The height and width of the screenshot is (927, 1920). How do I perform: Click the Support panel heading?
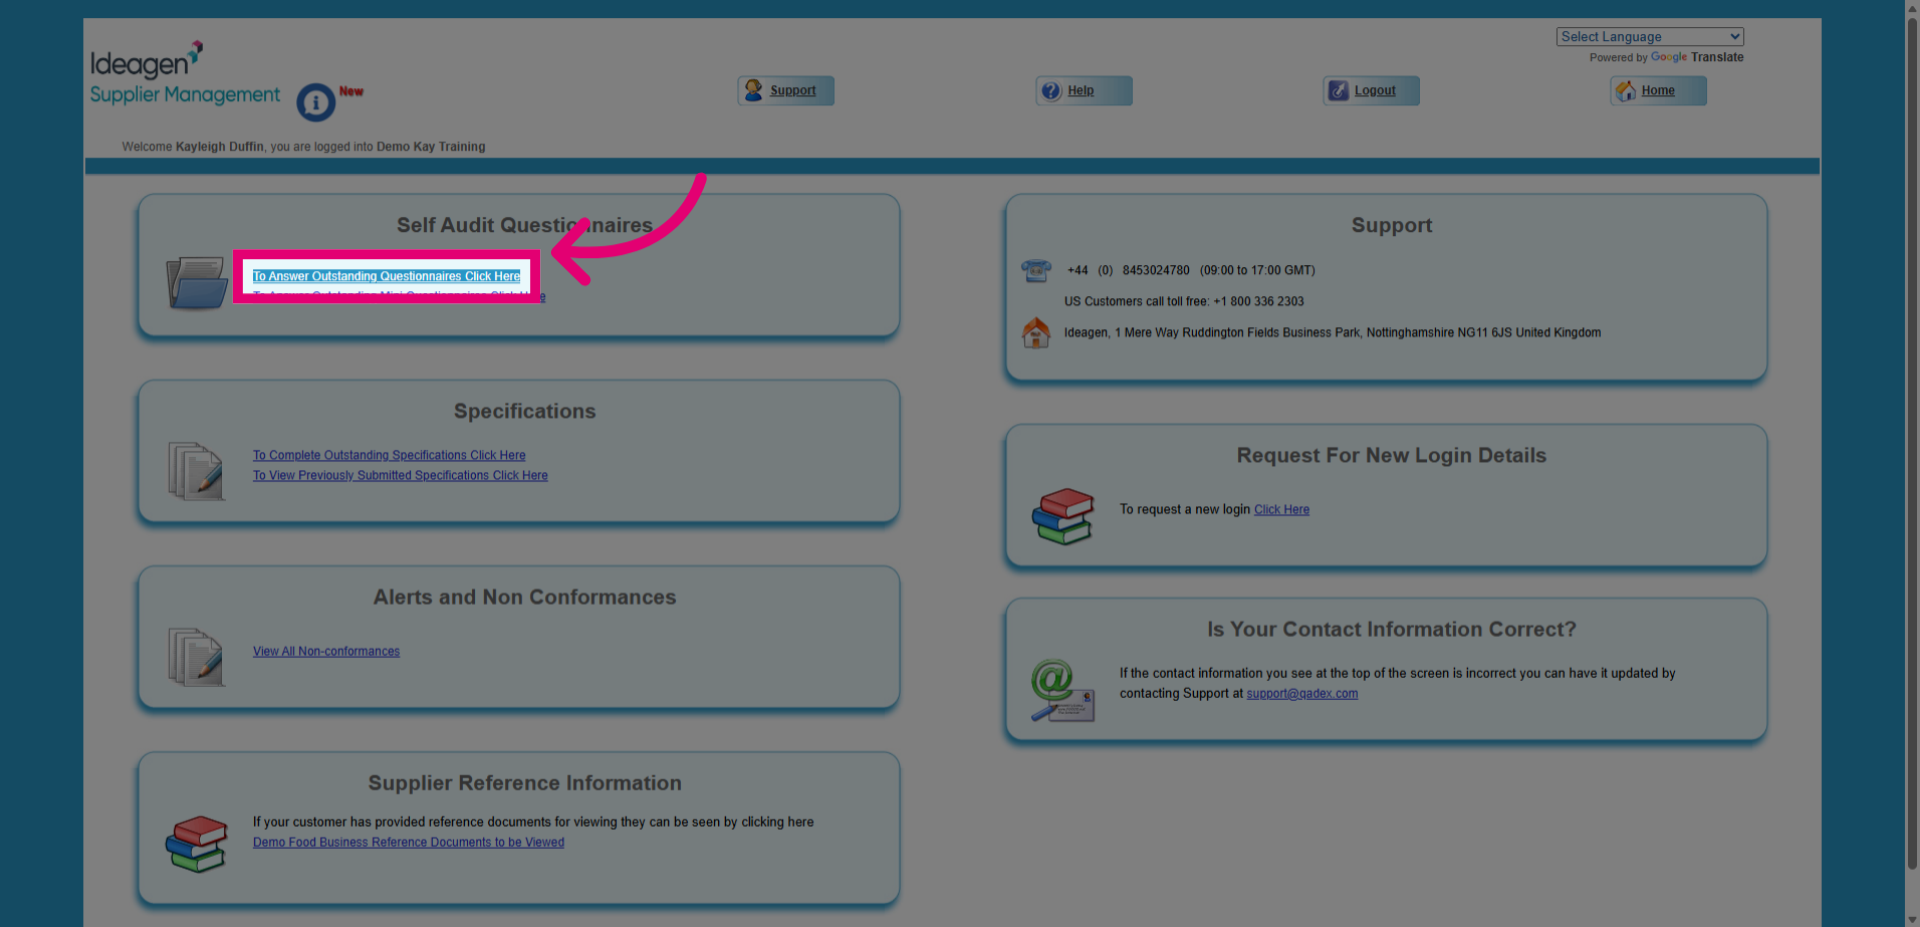point(1391,226)
